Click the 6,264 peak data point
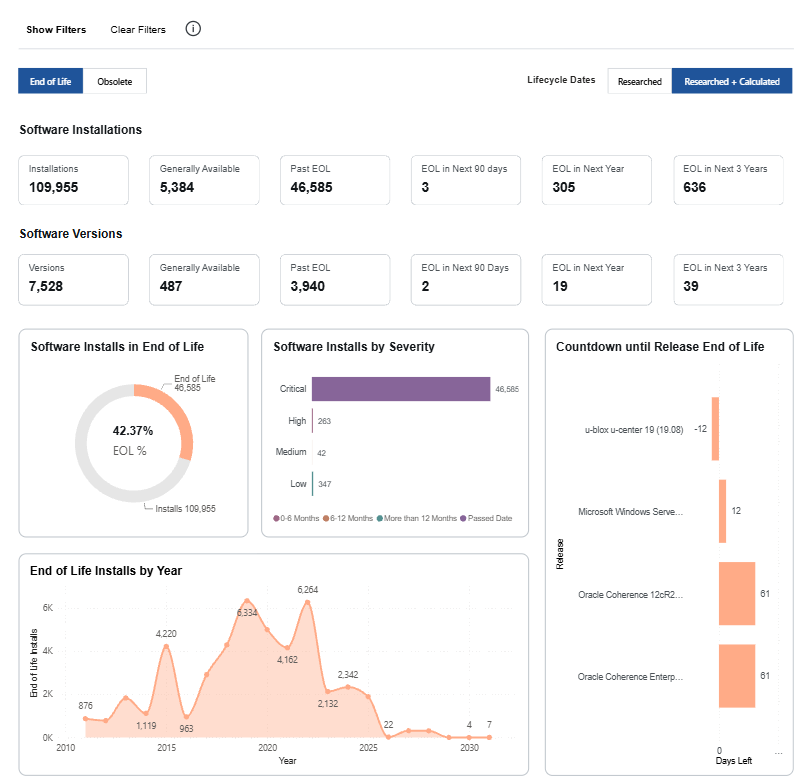This screenshot has width=803, height=783. [x=308, y=602]
